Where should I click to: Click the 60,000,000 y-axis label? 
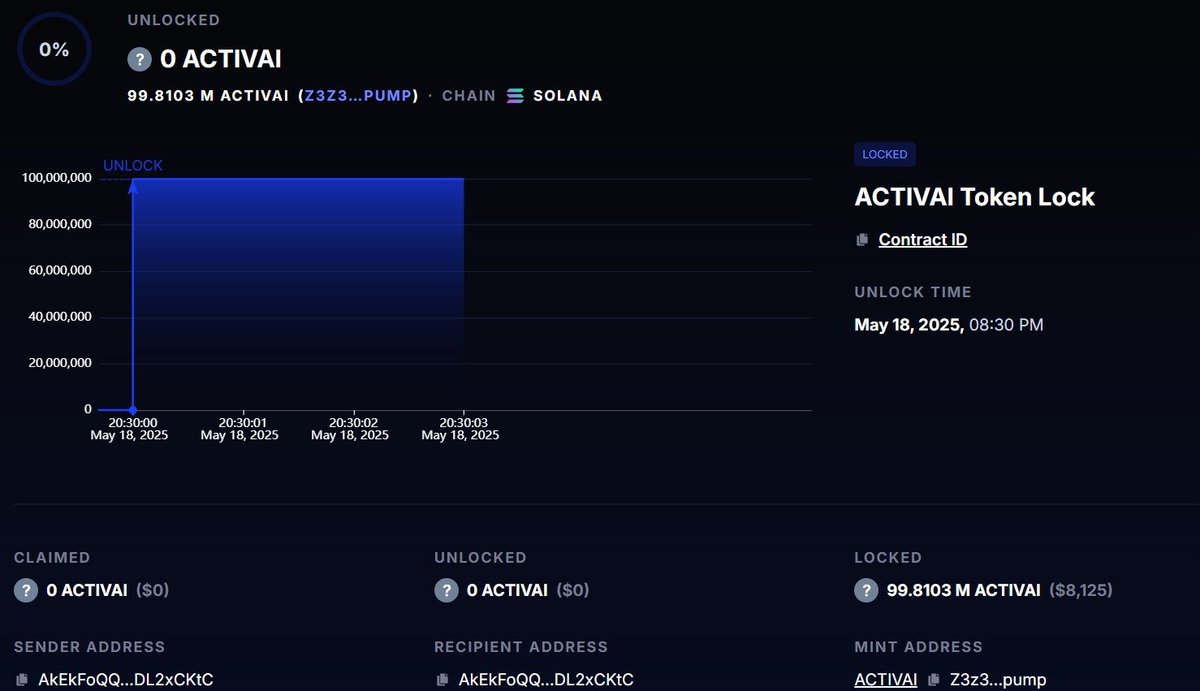(59, 270)
